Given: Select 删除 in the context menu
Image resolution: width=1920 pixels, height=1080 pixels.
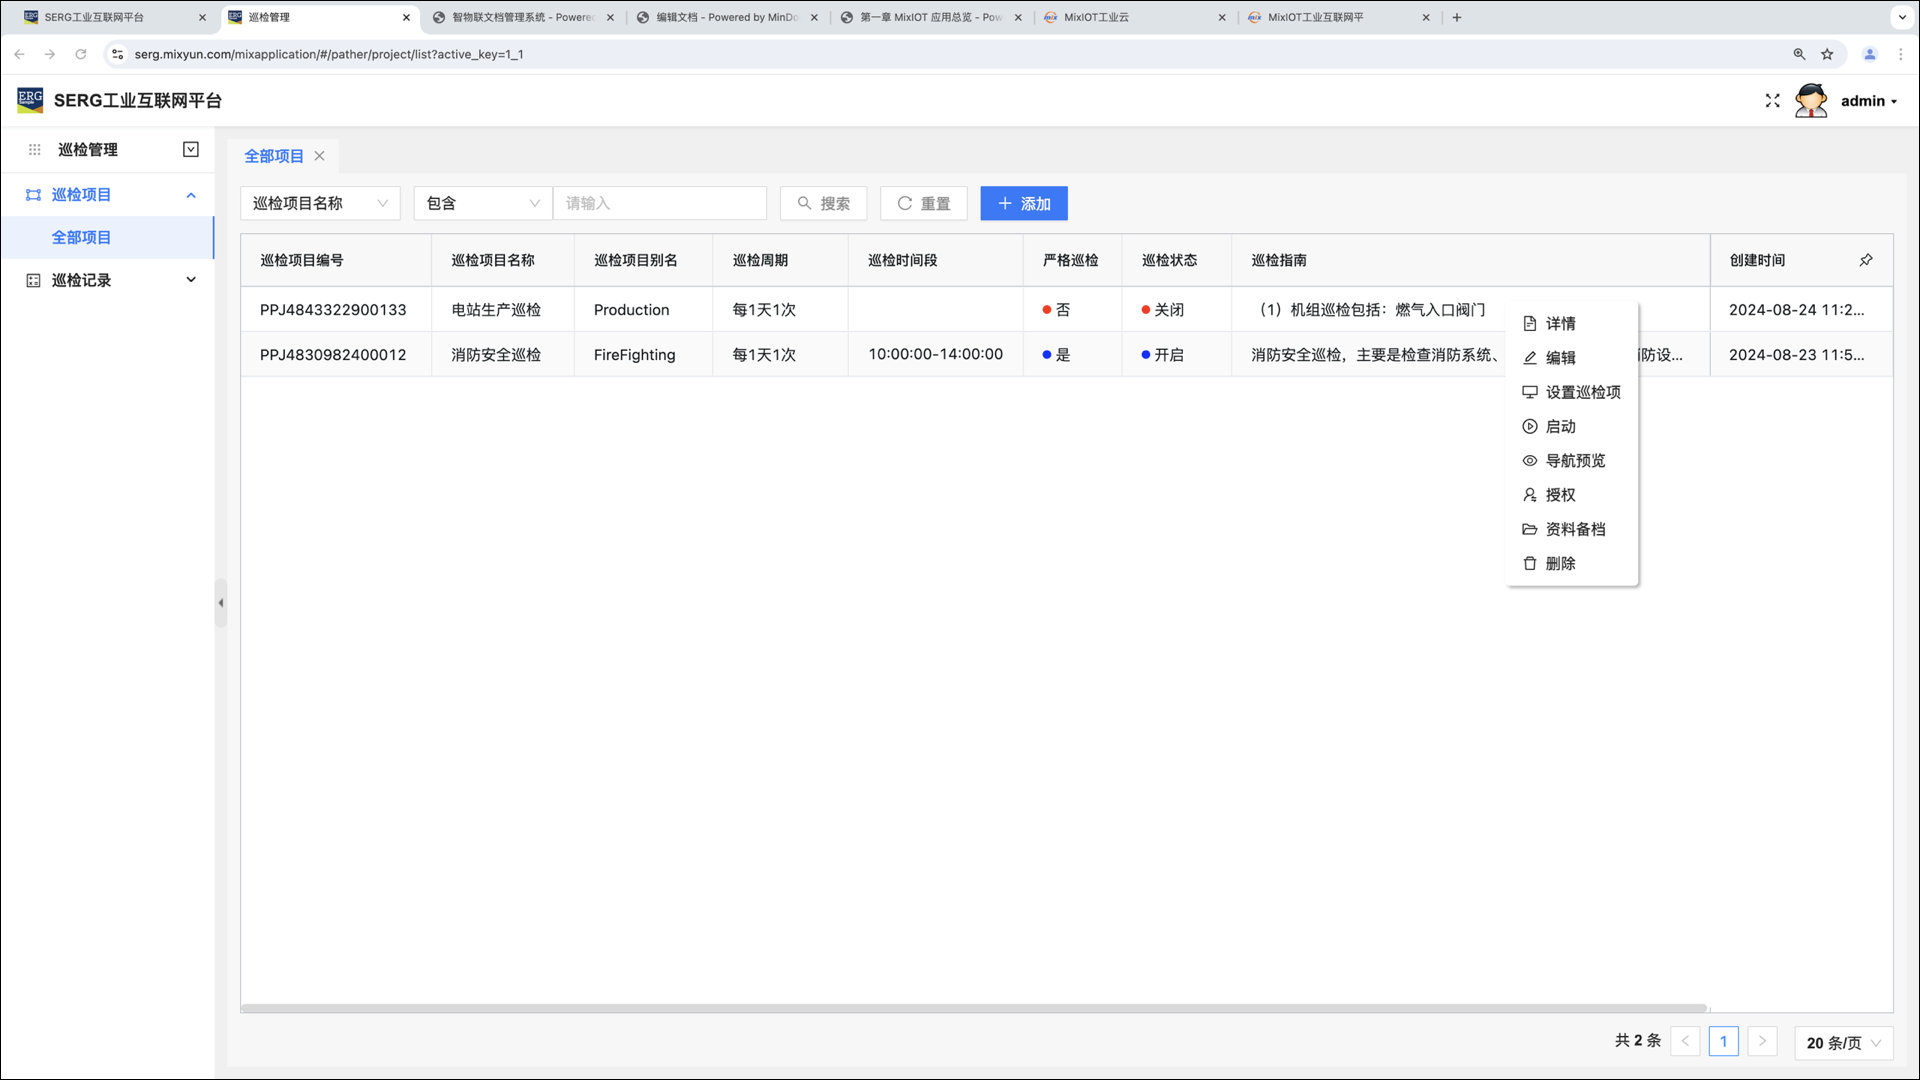Looking at the screenshot, I should (1560, 564).
